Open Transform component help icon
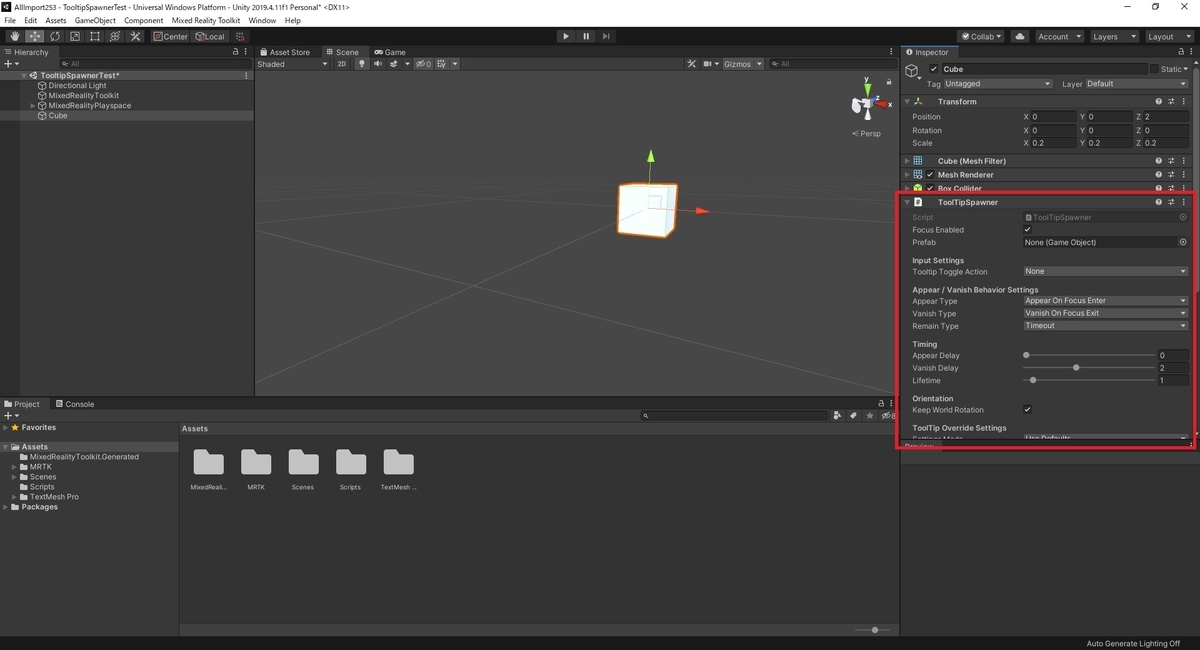This screenshot has height=650, width=1200. 1159,101
